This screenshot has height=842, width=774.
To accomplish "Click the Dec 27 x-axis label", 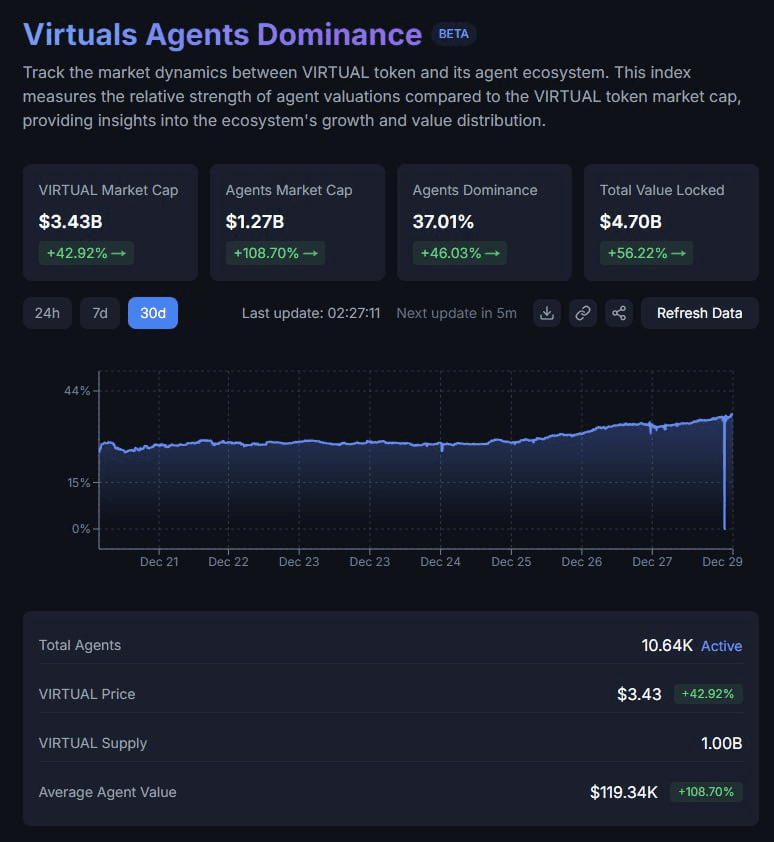I will click(x=652, y=562).
